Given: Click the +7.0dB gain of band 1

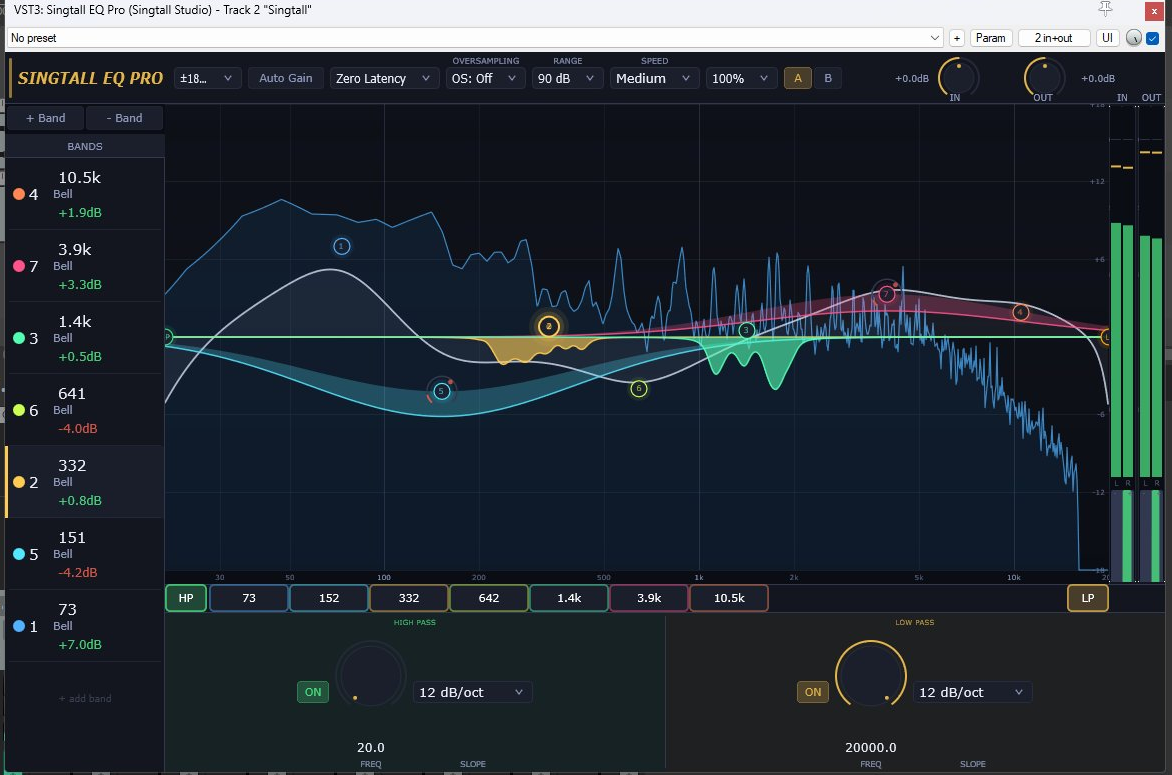Looking at the screenshot, I should coord(80,644).
